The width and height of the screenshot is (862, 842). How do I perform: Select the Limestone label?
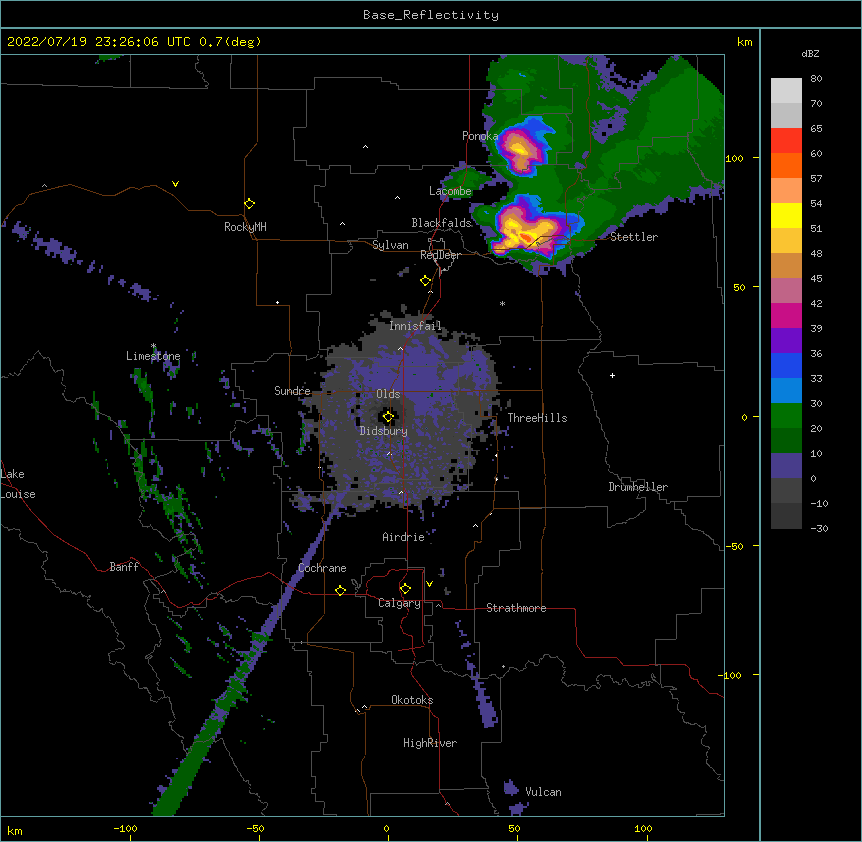pyautogui.click(x=153, y=356)
